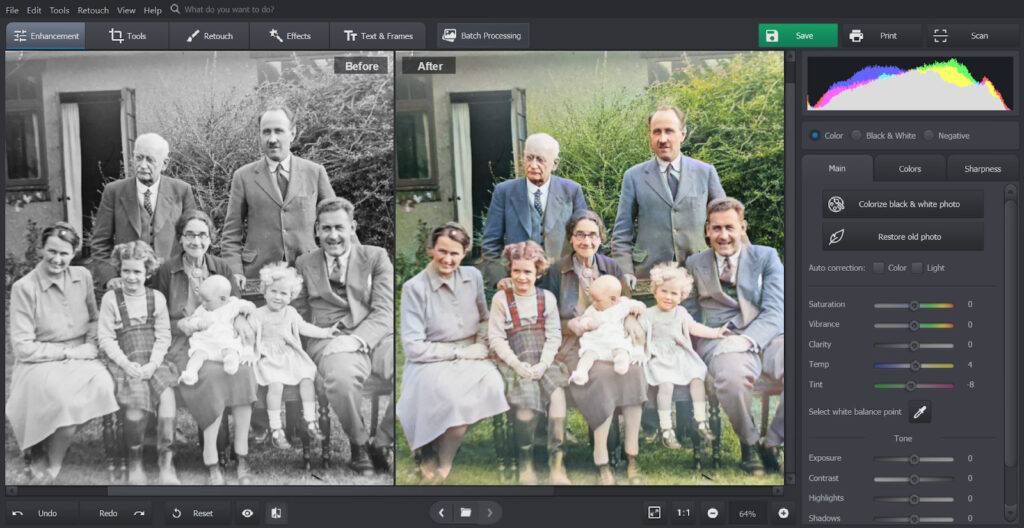Click Colorize black & white photo button

902,204
